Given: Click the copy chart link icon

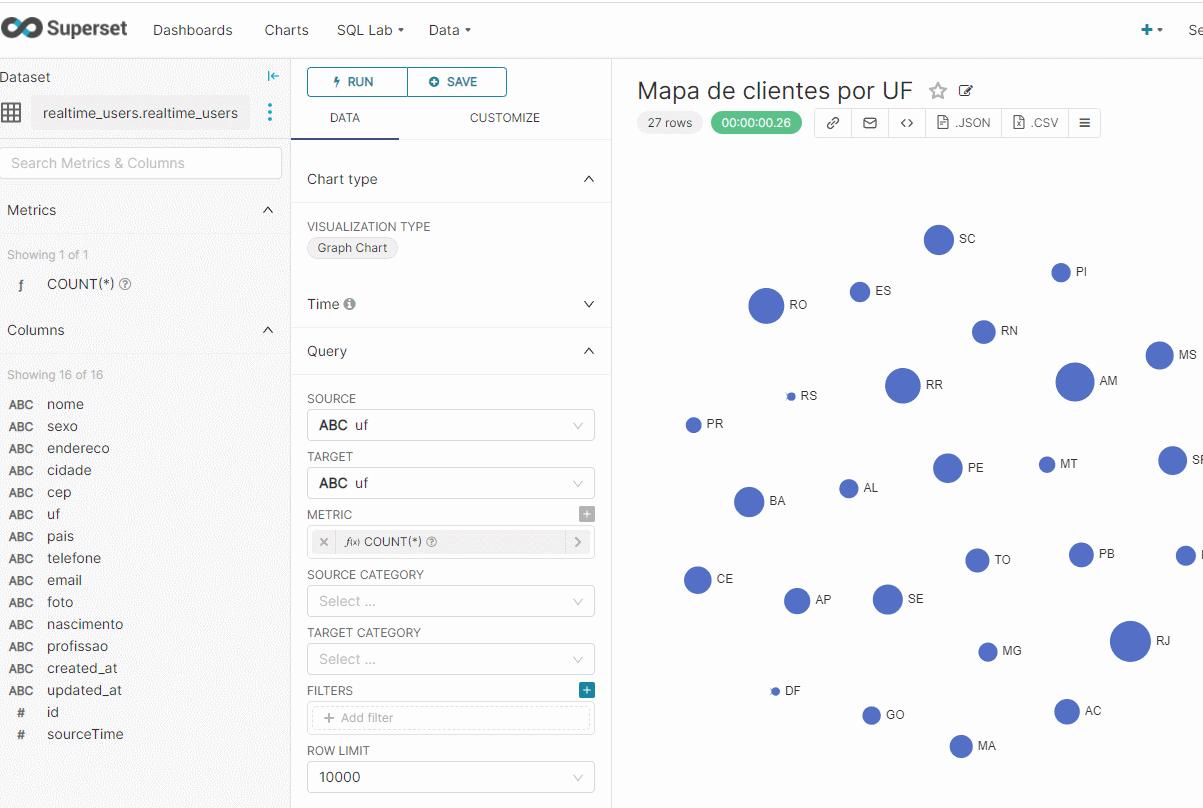Looking at the screenshot, I should (x=833, y=123).
